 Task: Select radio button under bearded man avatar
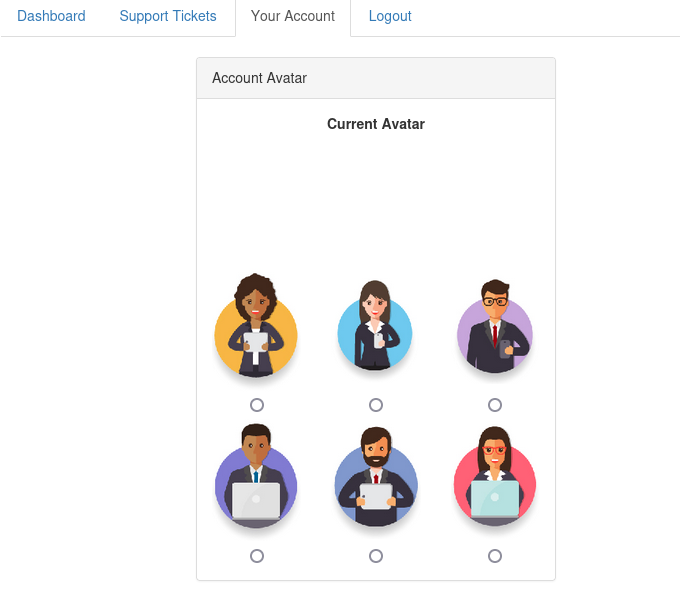[x=376, y=556]
